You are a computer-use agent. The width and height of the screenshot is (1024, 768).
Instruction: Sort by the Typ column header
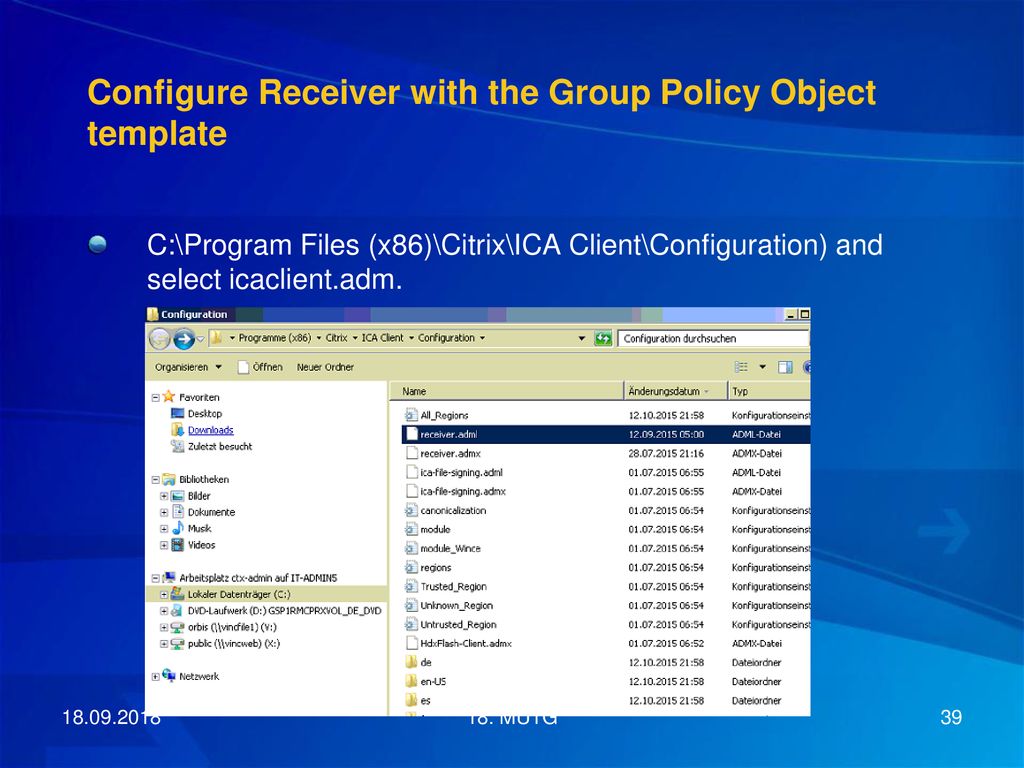769,391
